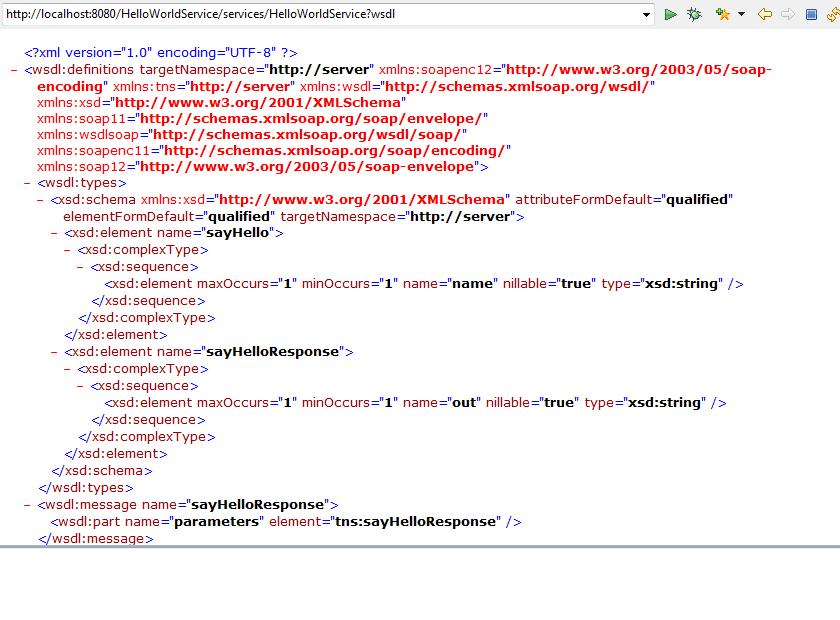The height and width of the screenshot is (620, 840).
Task: Collapse the xsd:sequence inside sayHelloResponse
Action: [80, 385]
